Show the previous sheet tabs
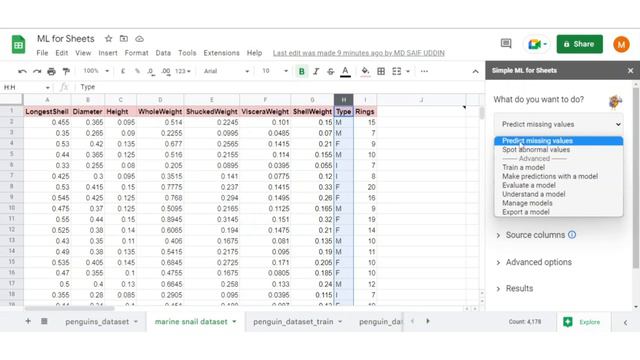 click(x=412, y=321)
